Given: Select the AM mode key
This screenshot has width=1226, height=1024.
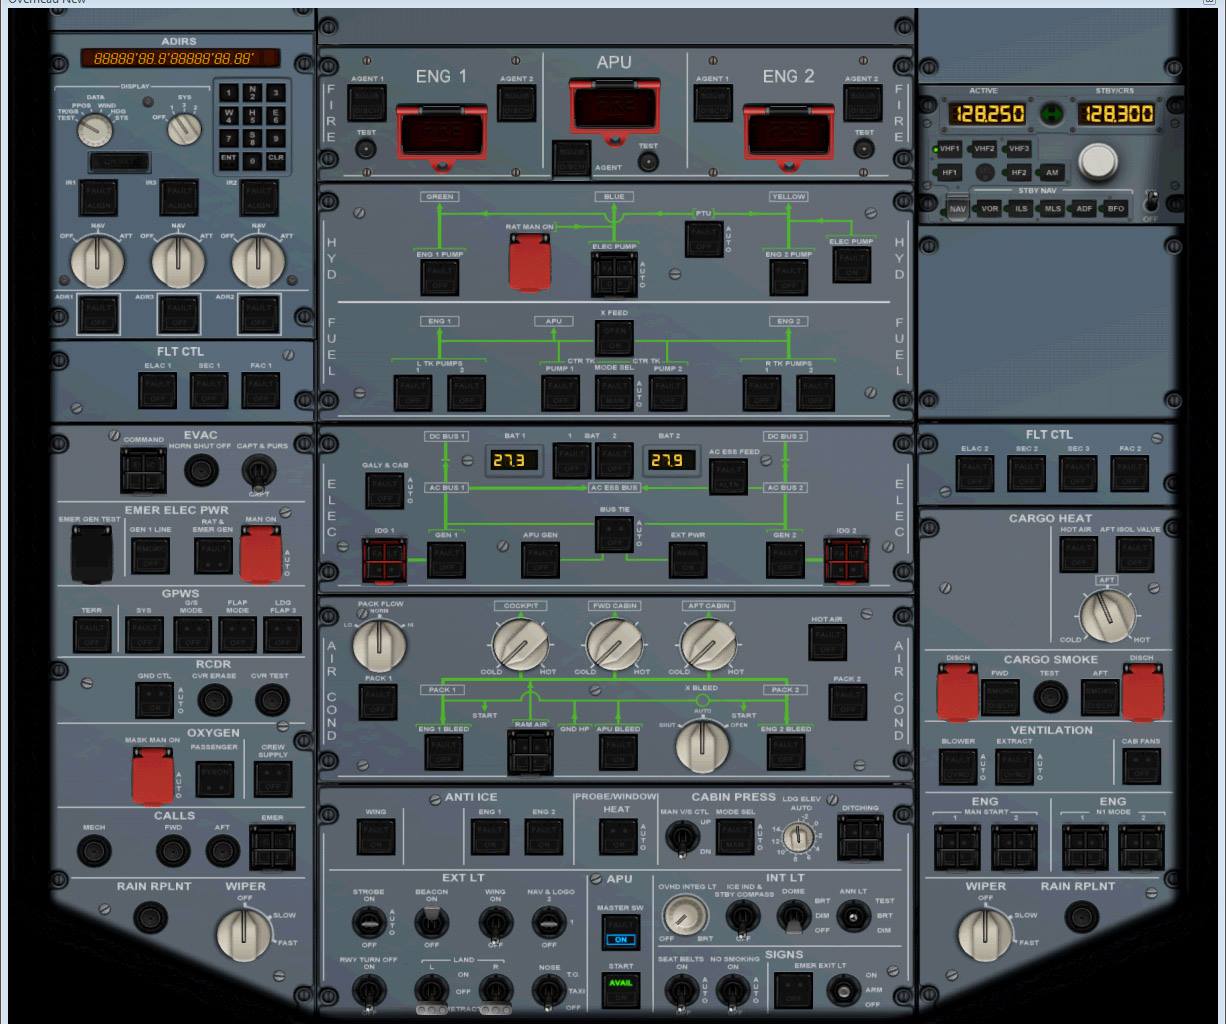Looking at the screenshot, I should [x=1051, y=173].
